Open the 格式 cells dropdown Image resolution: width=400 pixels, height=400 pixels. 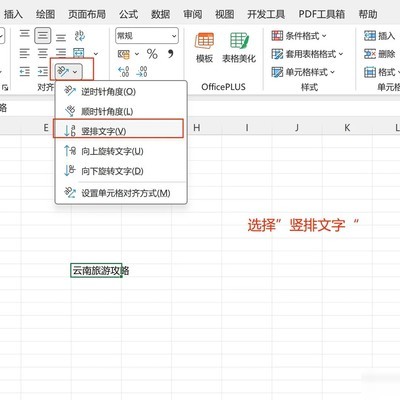click(x=381, y=72)
